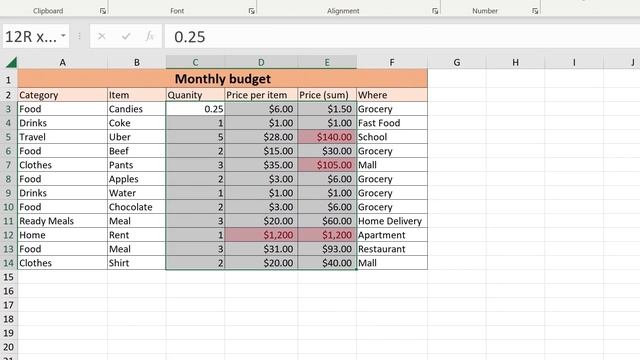Screen dimensions: 640x360
Task: Select the $6.00 price for Candies
Action: (261, 109)
